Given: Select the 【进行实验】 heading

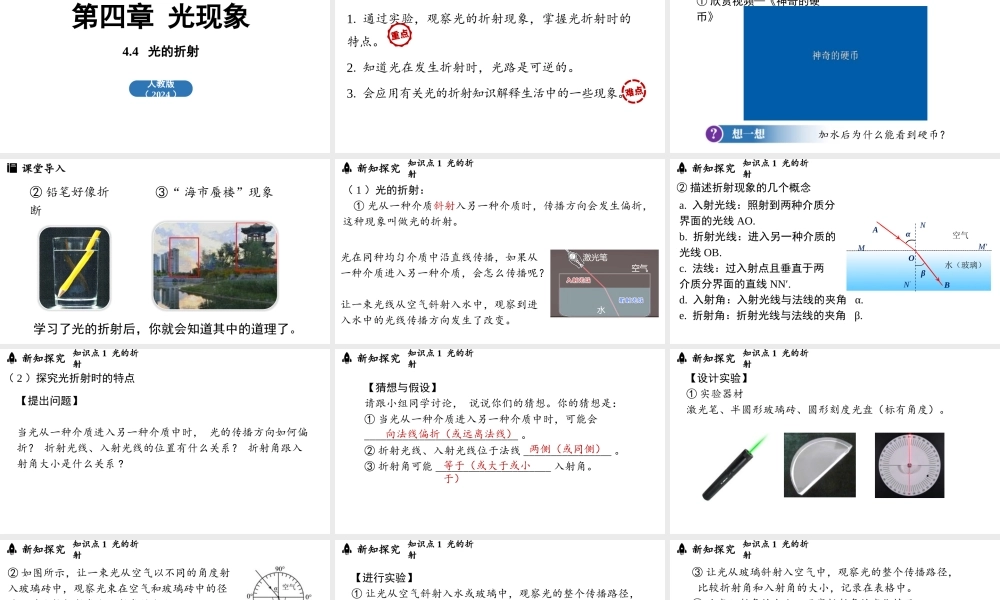Looking at the screenshot, I should coord(384,578).
